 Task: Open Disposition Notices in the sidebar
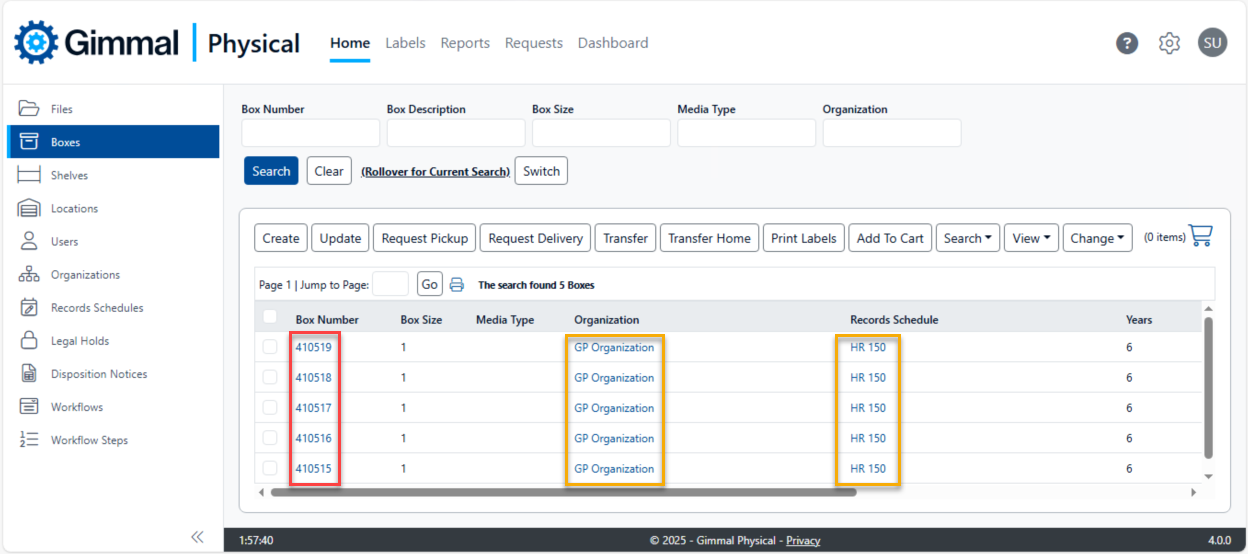coord(98,374)
